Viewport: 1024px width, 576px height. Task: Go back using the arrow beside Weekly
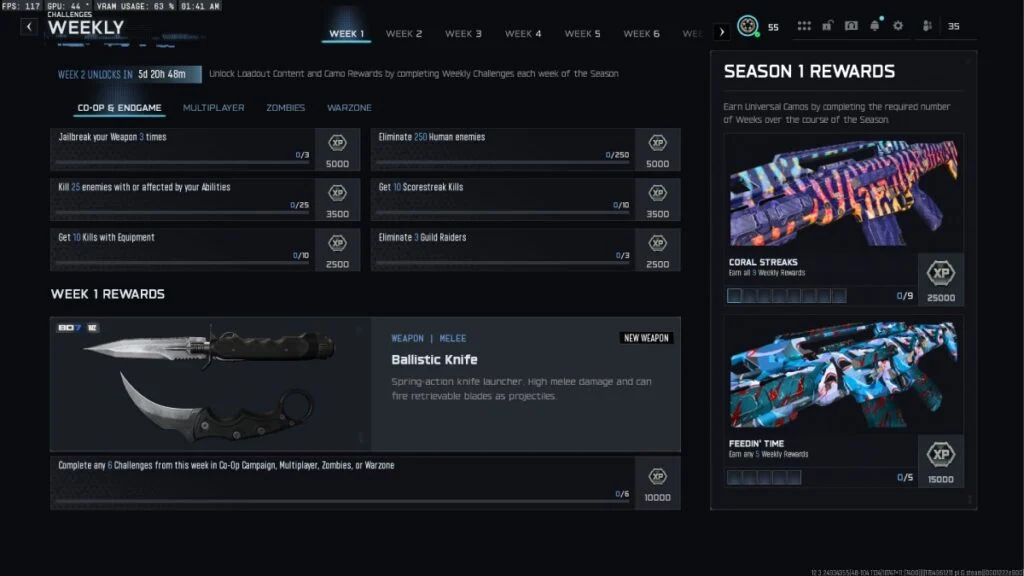[x=29, y=27]
